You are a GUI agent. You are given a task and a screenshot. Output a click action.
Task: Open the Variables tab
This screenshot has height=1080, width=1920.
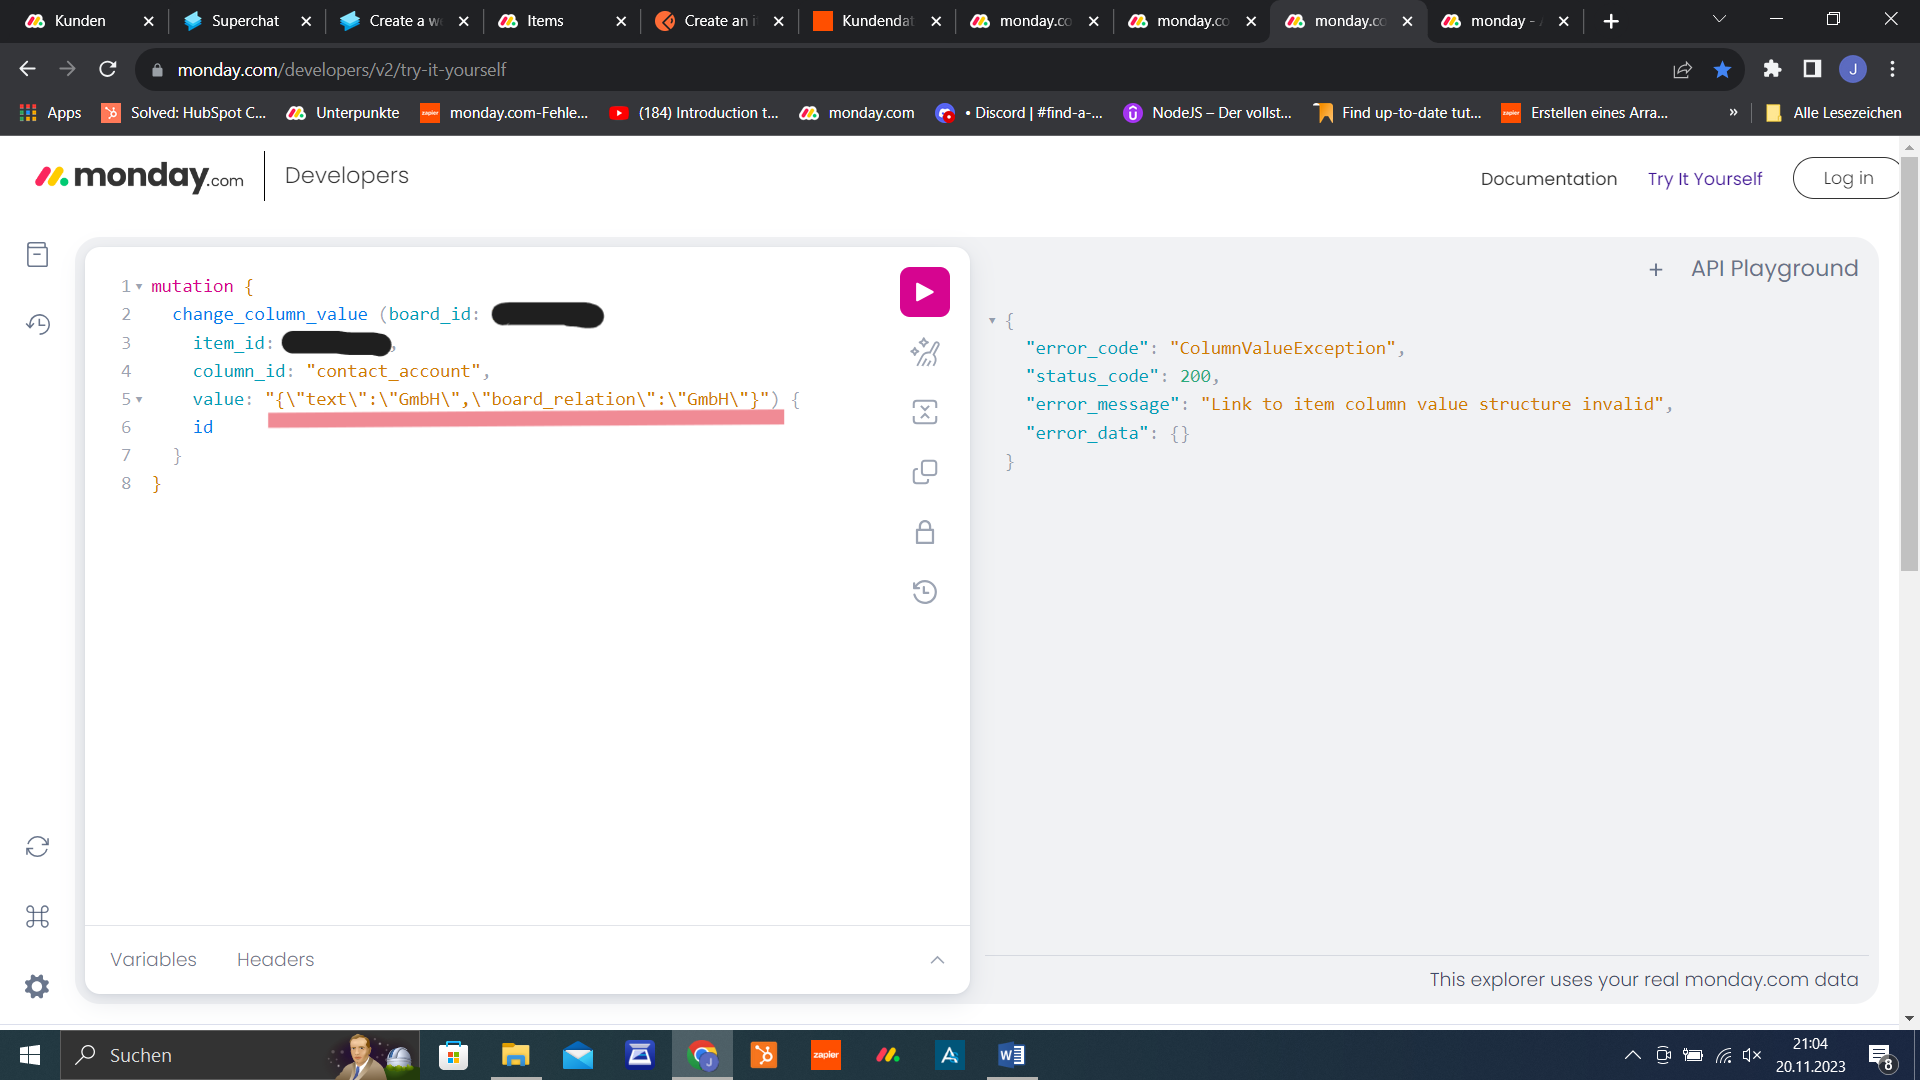153,960
